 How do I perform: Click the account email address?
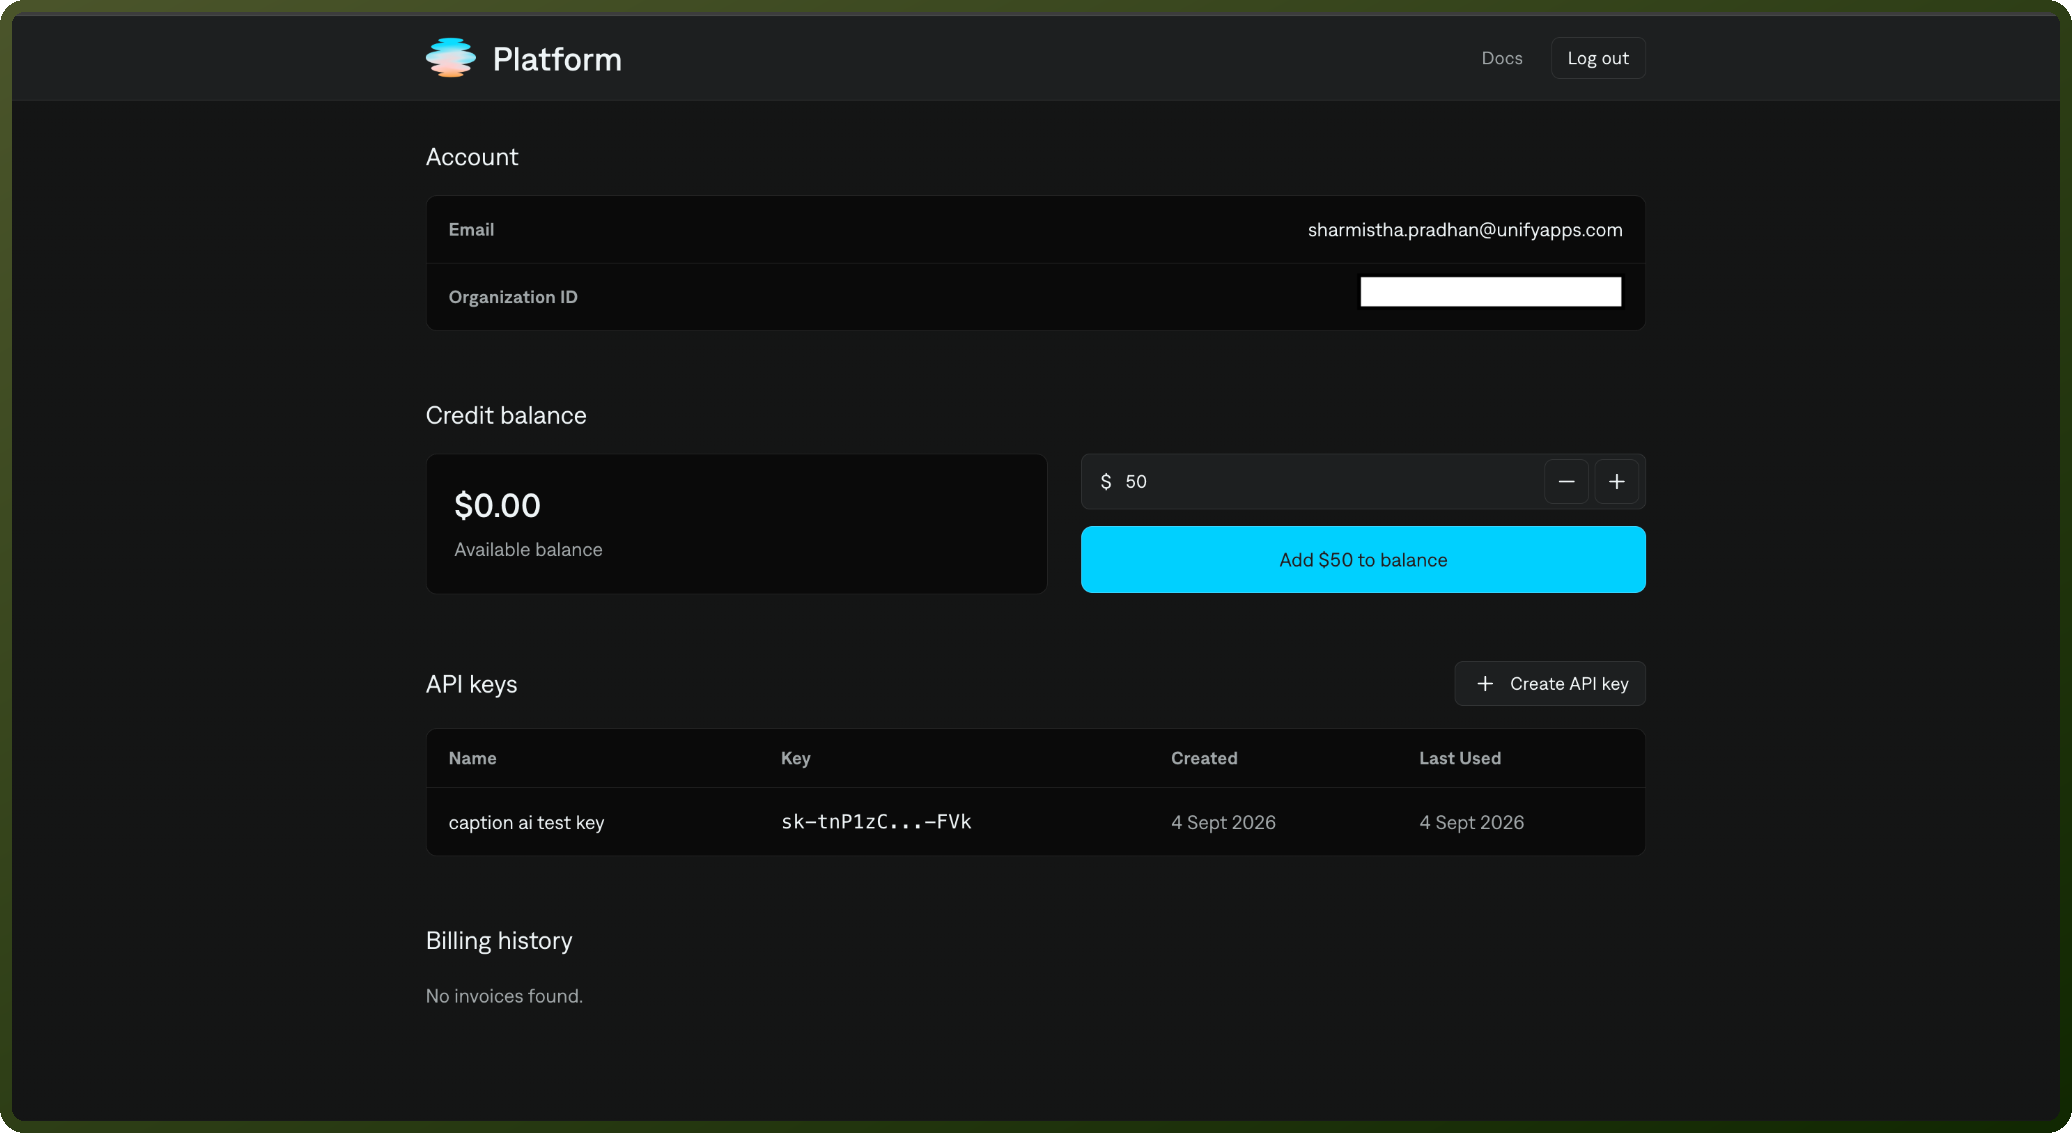[x=1464, y=230]
